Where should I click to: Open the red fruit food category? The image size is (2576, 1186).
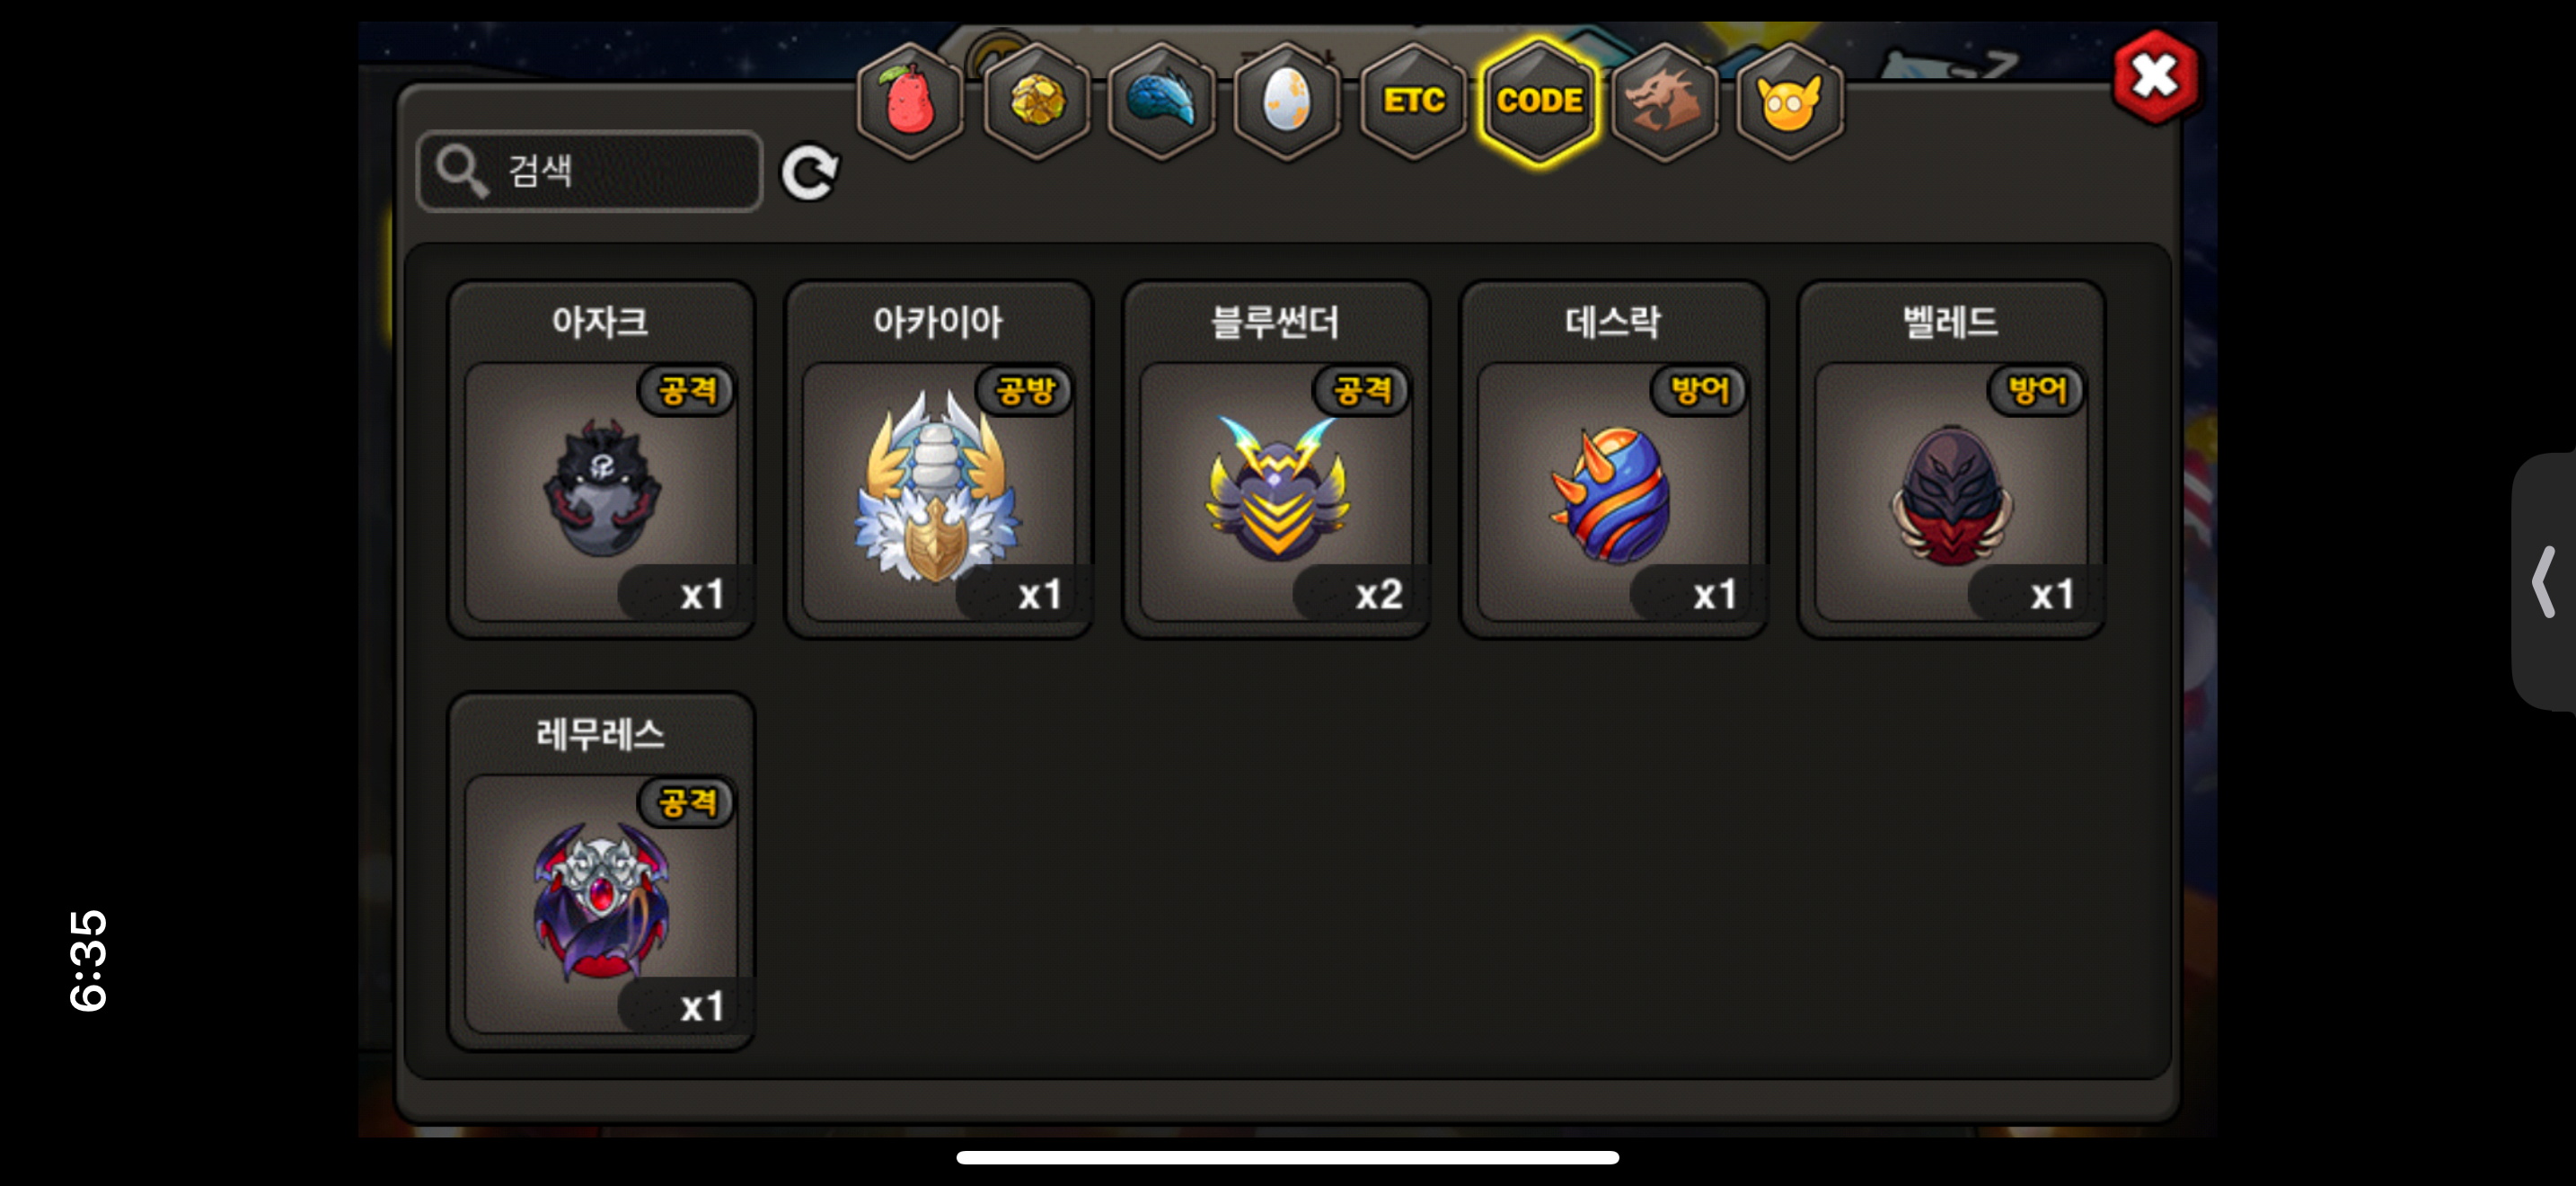[x=910, y=101]
